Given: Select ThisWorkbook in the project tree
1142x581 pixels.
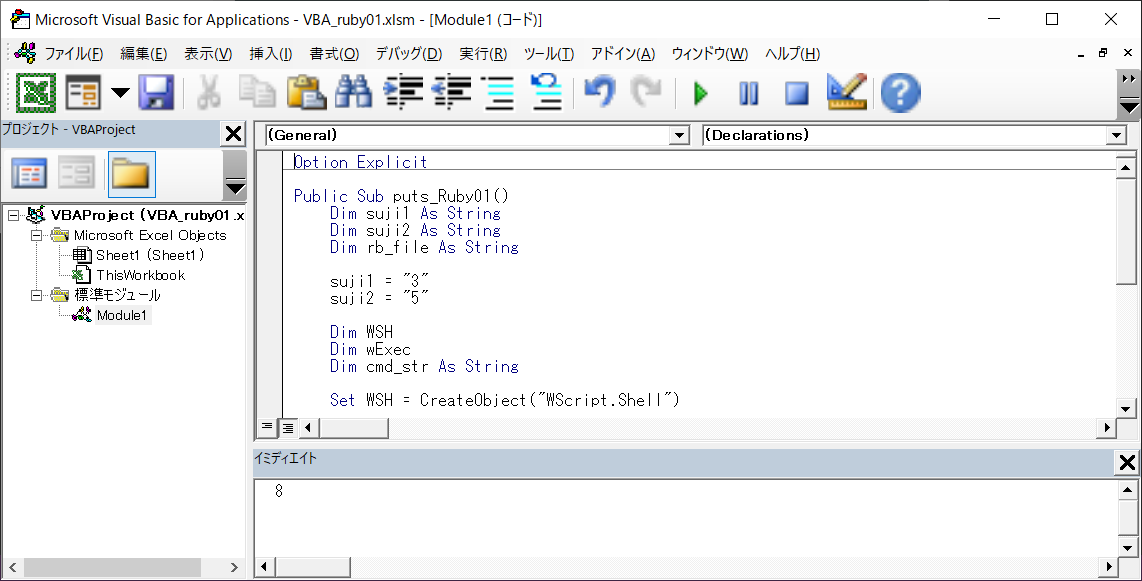Looking at the screenshot, I should [x=141, y=275].
